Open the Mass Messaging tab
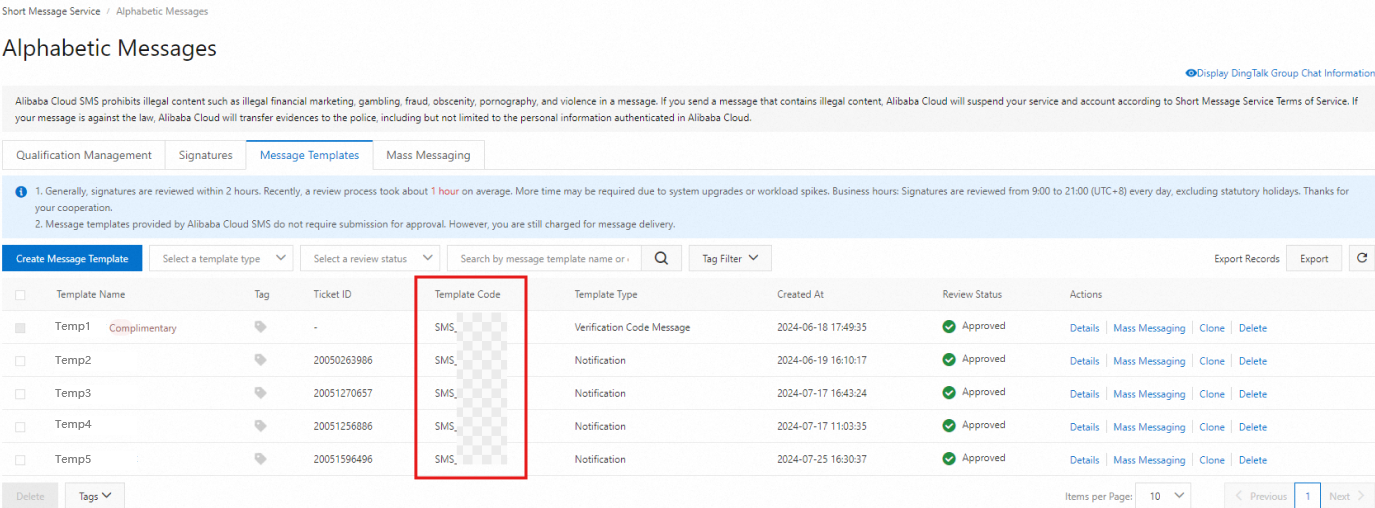The width and height of the screenshot is (1375, 508). pyautogui.click(x=428, y=155)
